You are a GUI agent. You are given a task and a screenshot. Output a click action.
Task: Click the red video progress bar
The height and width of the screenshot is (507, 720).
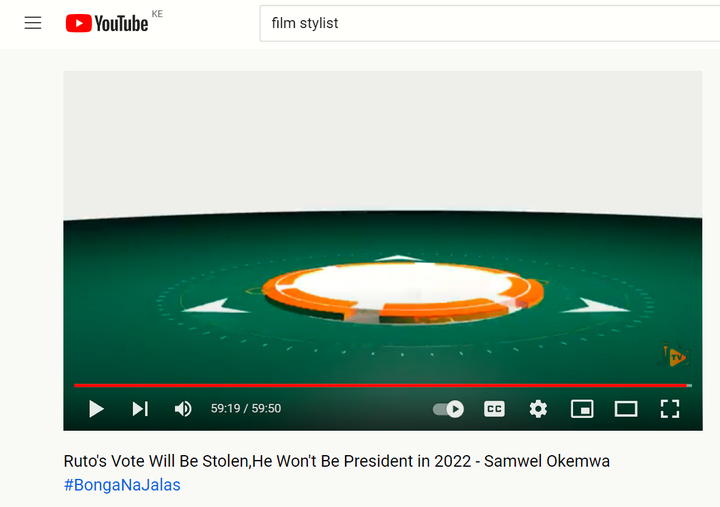click(x=380, y=385)
